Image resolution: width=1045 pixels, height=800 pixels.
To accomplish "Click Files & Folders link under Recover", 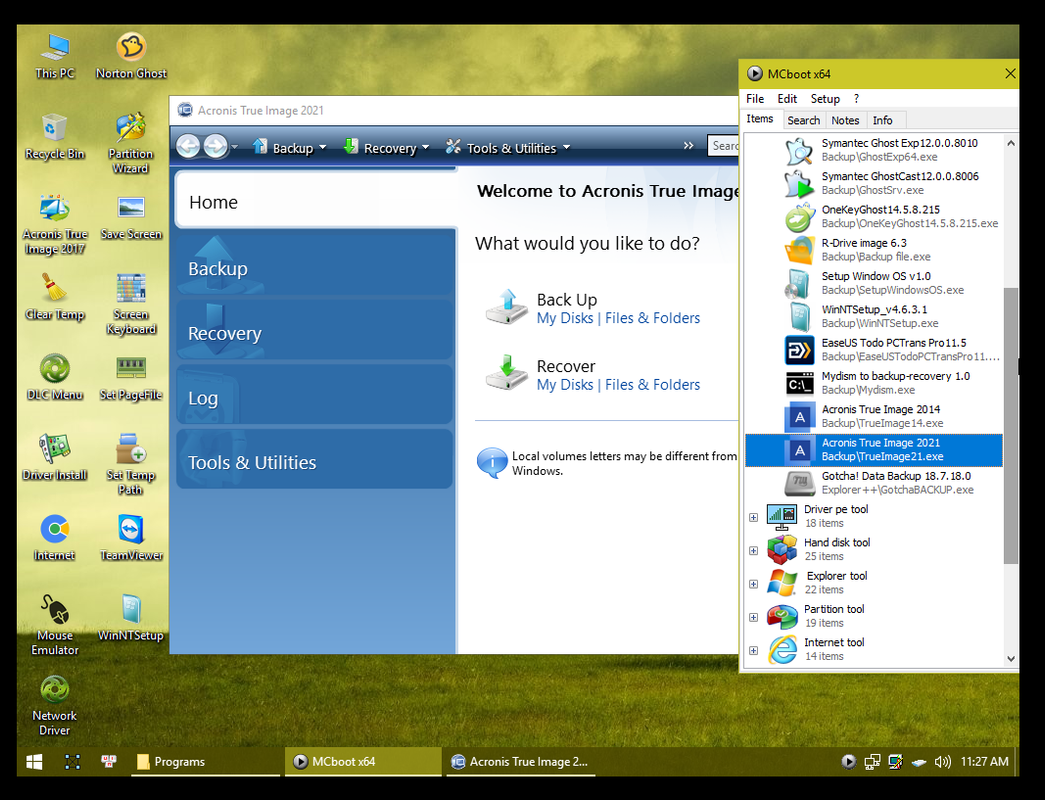I will [x=652, y=385].
